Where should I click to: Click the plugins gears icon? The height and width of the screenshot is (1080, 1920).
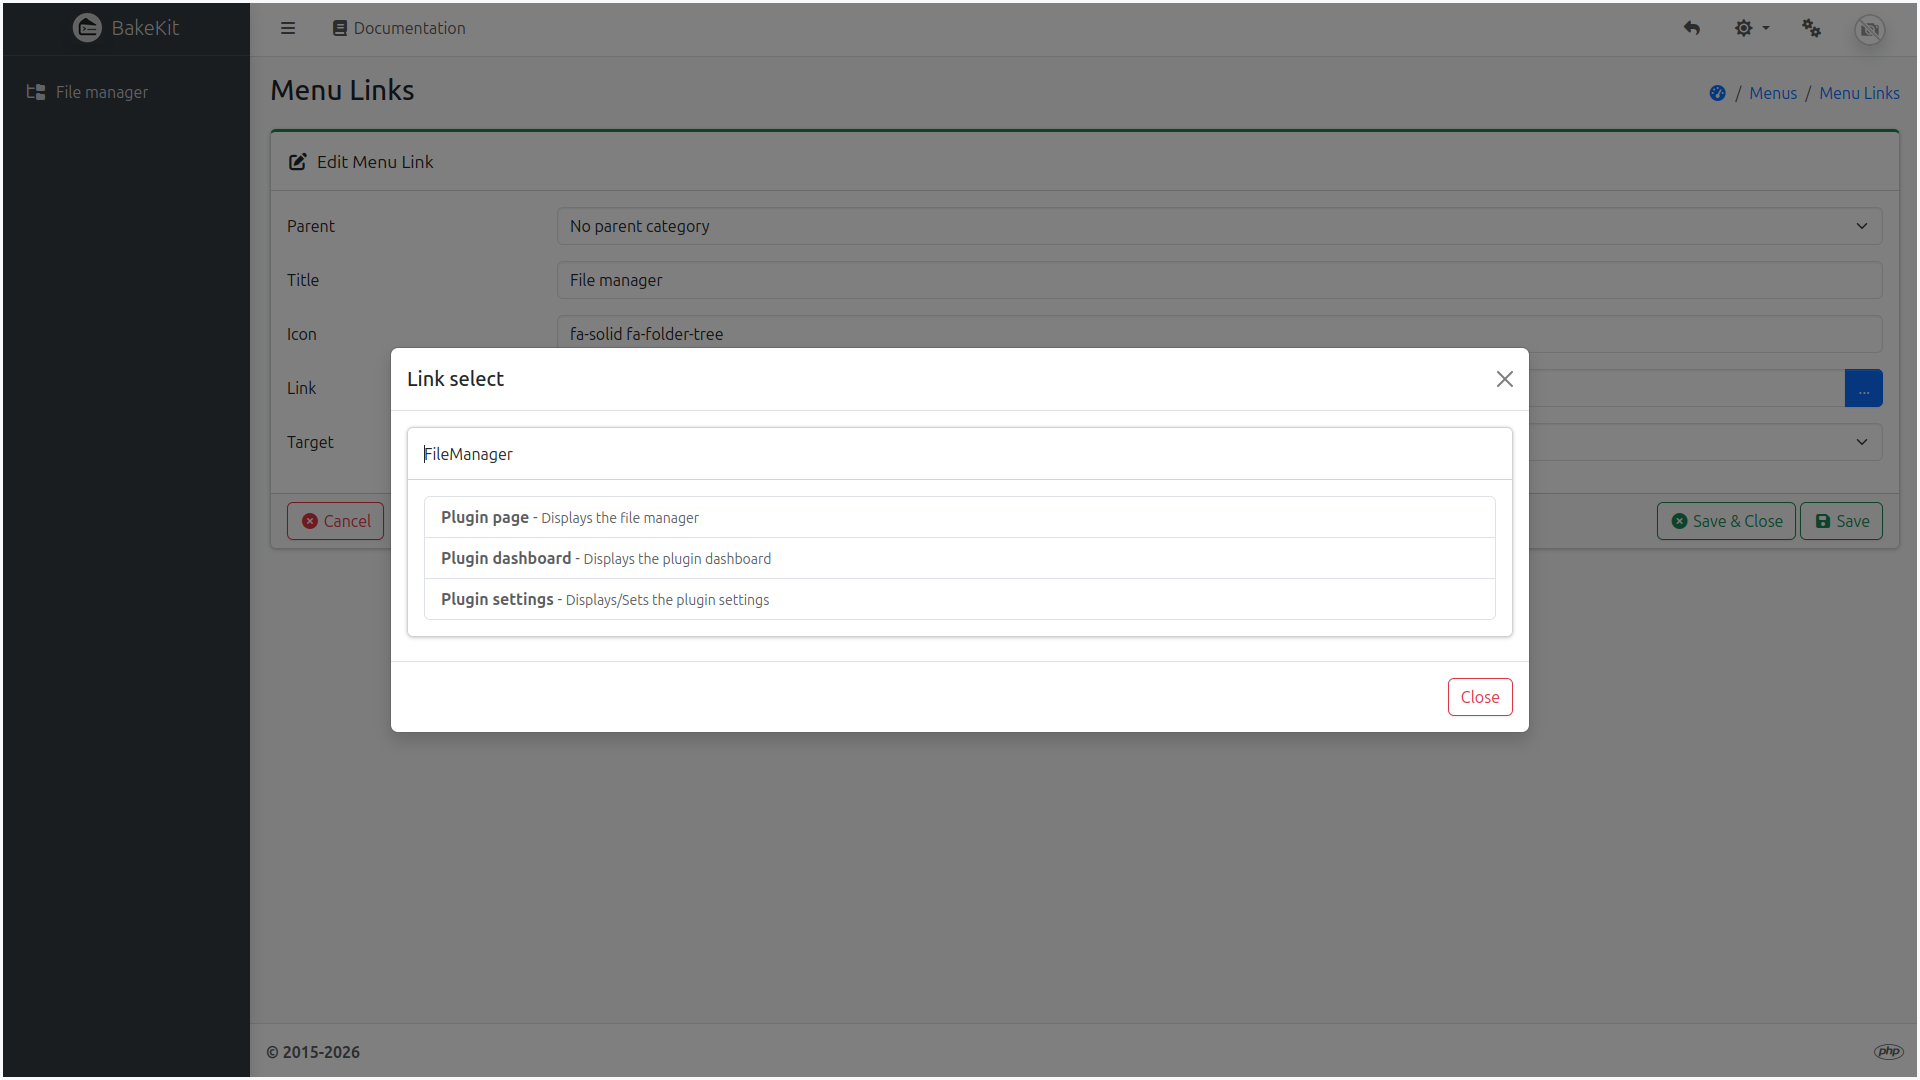pyautogui.click(x=1811, y=28)
